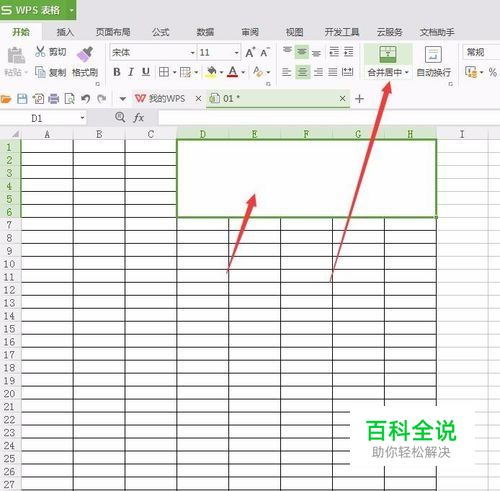Screen dimensions: 500x491
Task: Open the borders dropdown arrow
Action: tap(174, 72)
